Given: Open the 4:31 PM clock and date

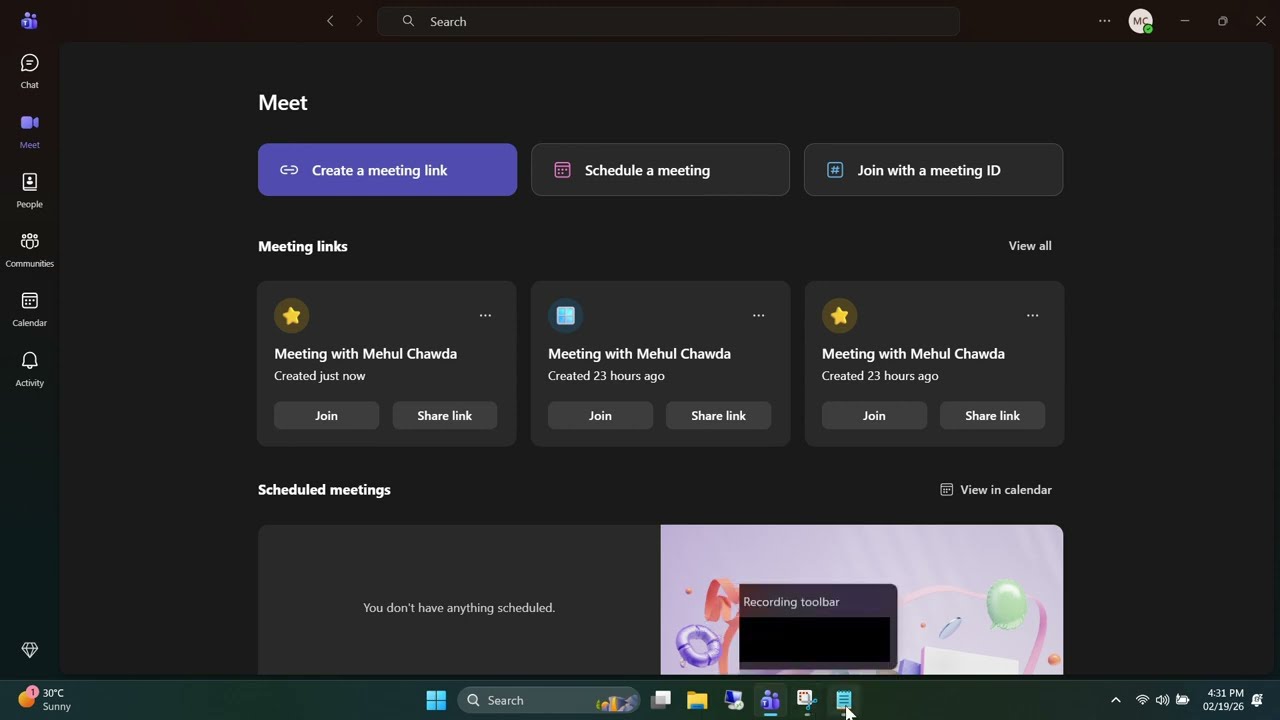Looking at the screenshot, I should point(1225,700).
